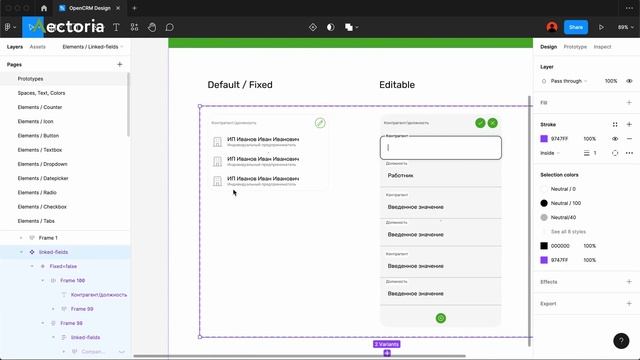
Task: Click the Home icon in tab bar
Action: (x=44, y=8)
